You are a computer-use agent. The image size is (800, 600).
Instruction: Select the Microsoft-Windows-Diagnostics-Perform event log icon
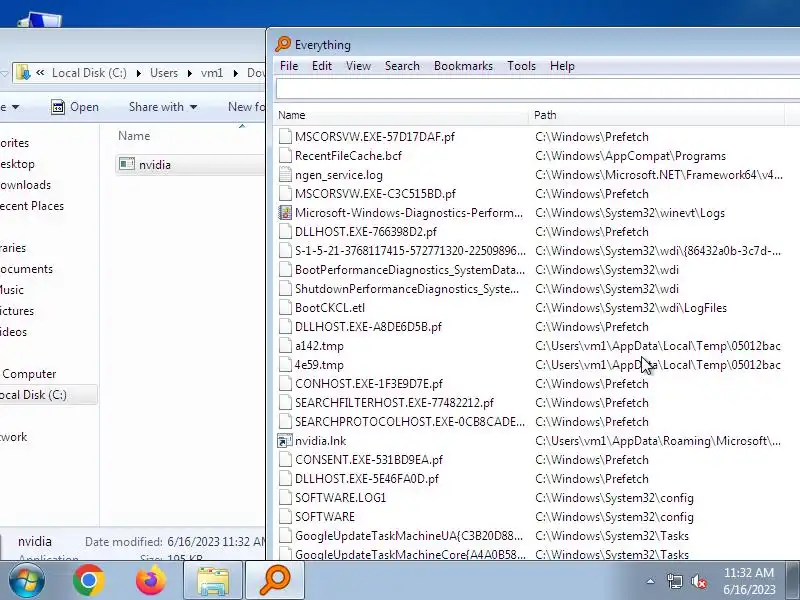285,213
